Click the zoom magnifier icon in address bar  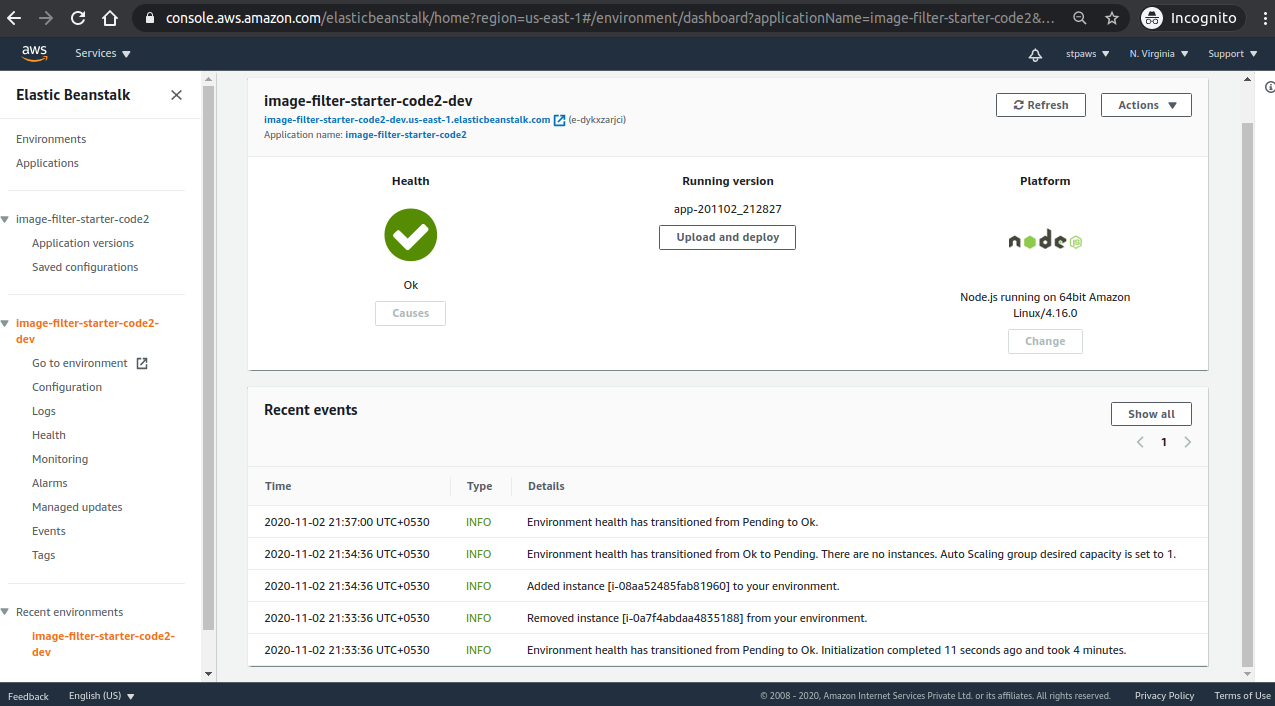(x=1080, y=18)
